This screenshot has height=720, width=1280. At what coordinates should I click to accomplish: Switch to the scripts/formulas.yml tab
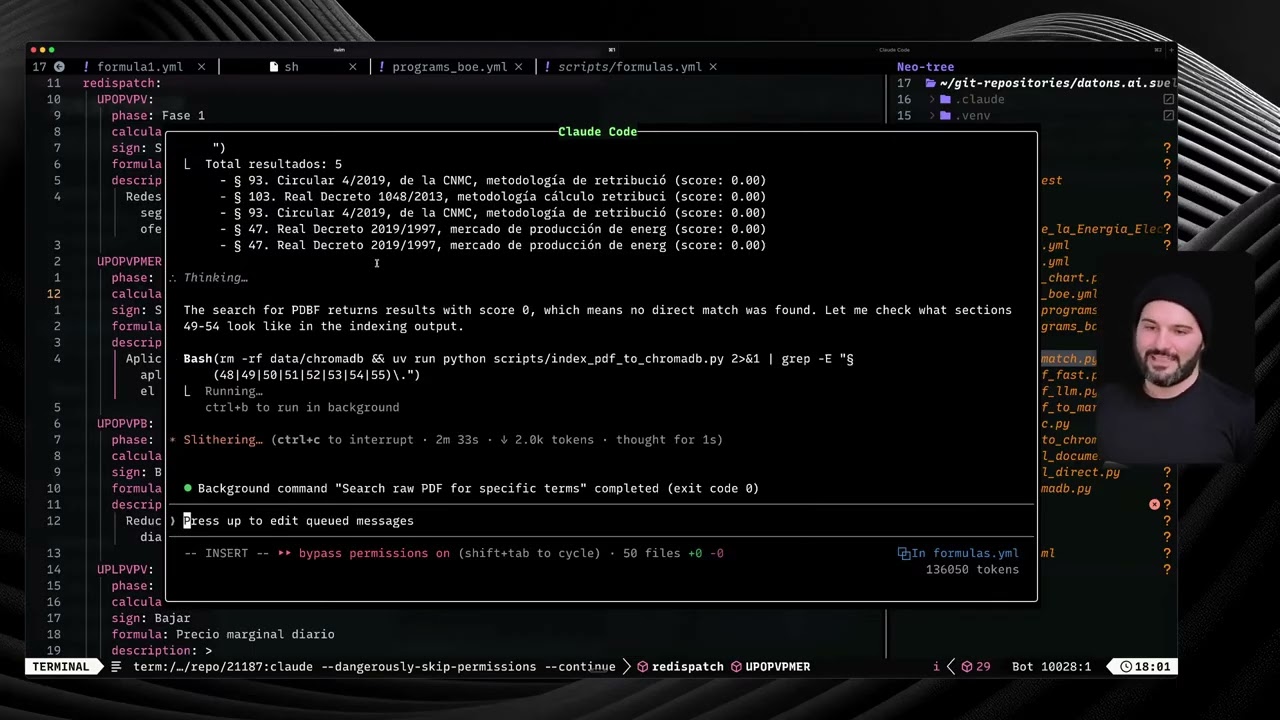click(x=630, y=67)
